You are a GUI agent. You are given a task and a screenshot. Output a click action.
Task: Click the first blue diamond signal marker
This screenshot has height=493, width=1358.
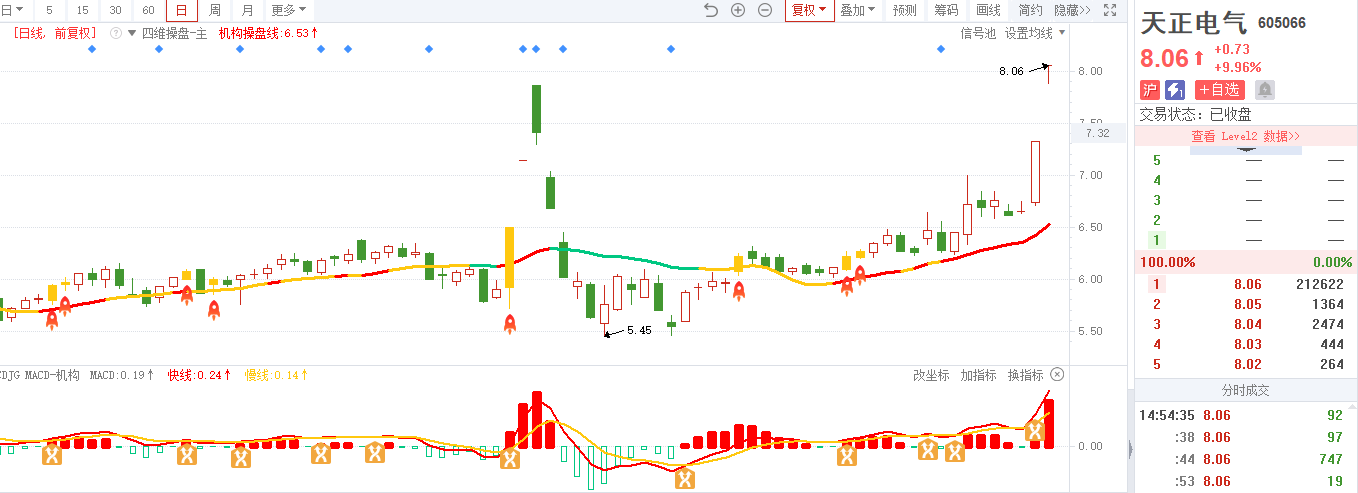pyautogui.click(x=92, y=49)
